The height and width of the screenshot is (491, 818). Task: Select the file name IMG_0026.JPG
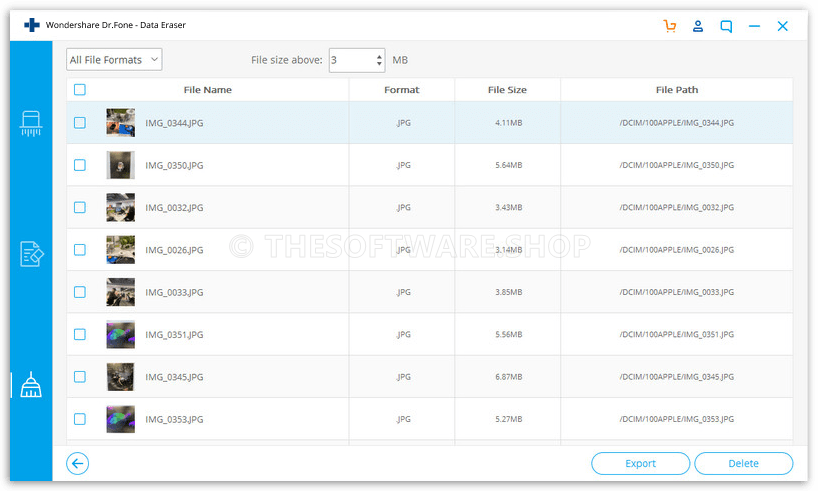tap(174, 250)
